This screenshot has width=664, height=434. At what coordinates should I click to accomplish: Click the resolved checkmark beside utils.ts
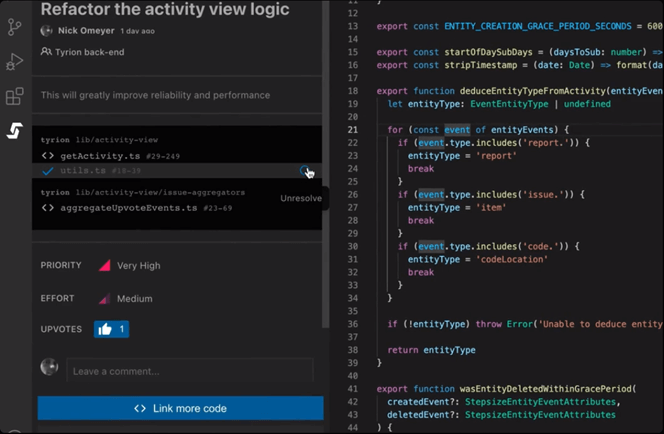pos(48,171)
